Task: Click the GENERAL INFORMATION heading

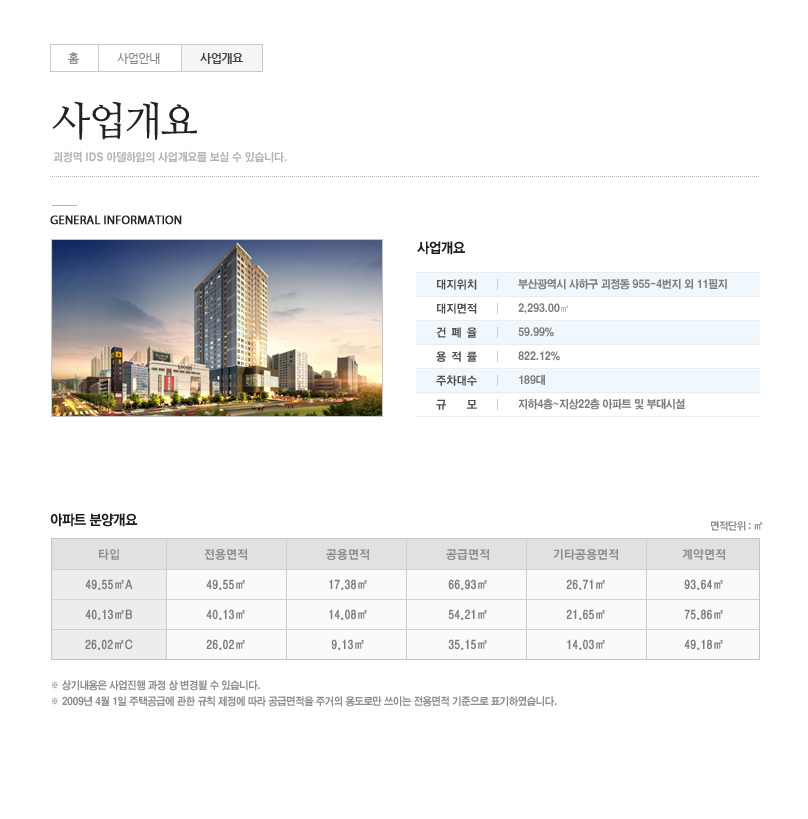Action: pyautogui.click(x=116, y=220)
